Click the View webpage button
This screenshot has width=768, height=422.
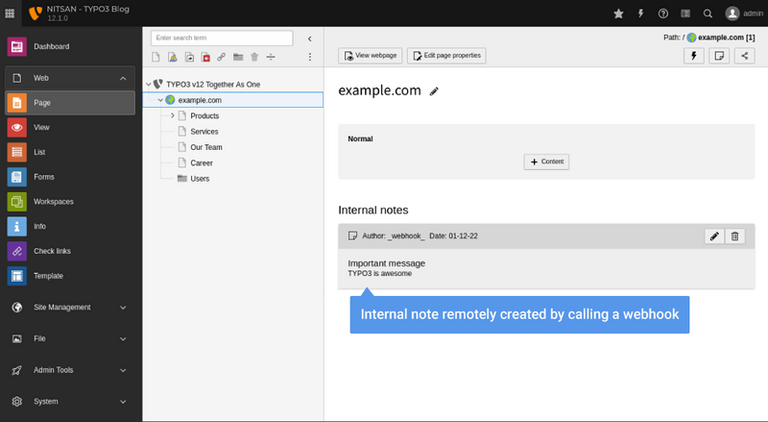coord(370,56)
